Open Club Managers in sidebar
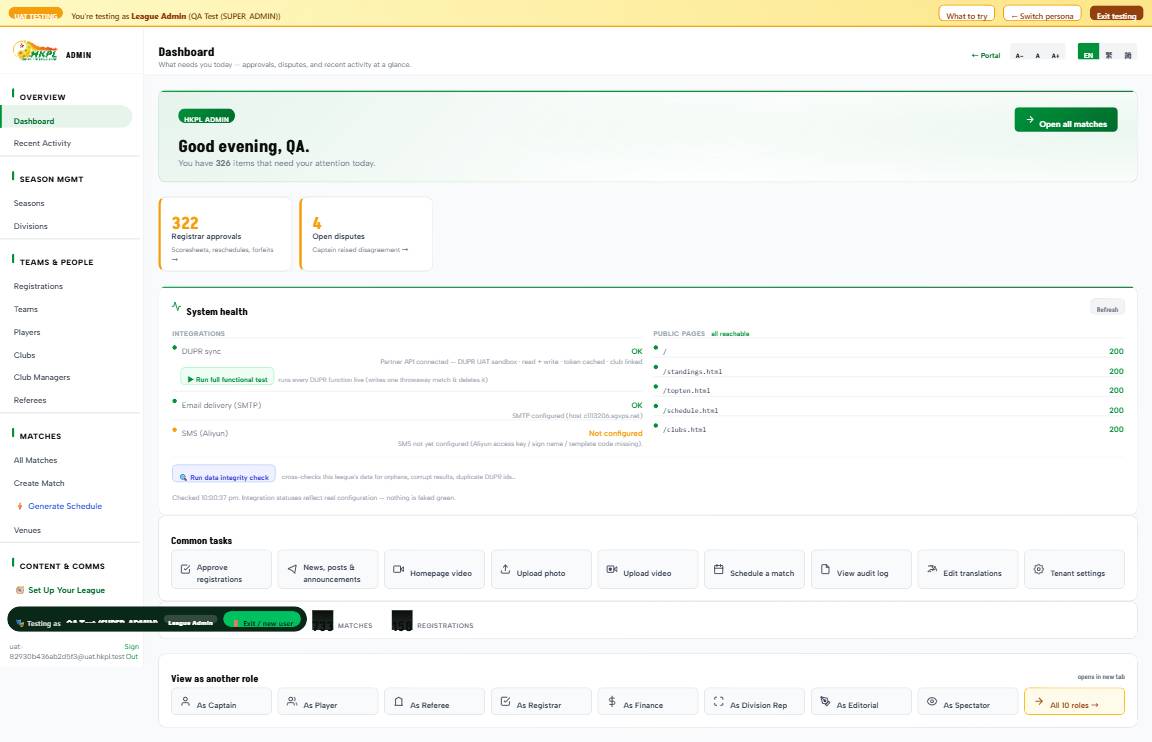 [x=42, y=377]
